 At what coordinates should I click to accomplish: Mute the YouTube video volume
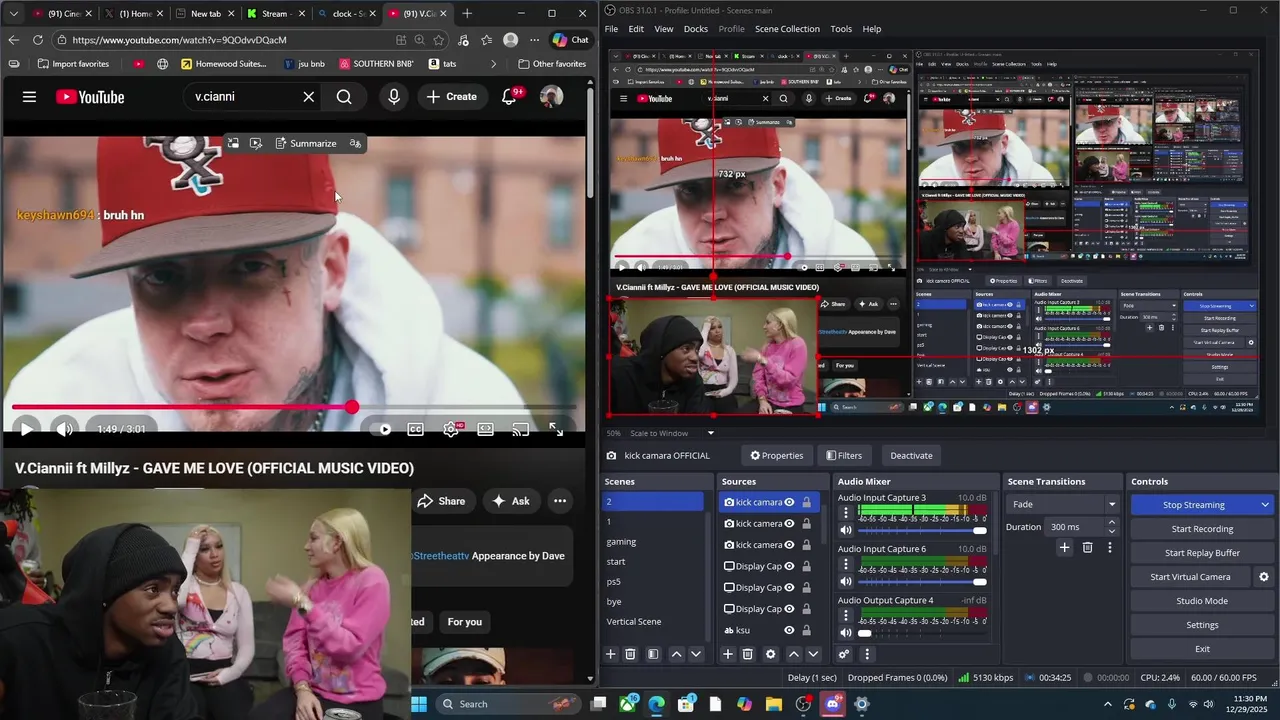[x=64, y=429]
